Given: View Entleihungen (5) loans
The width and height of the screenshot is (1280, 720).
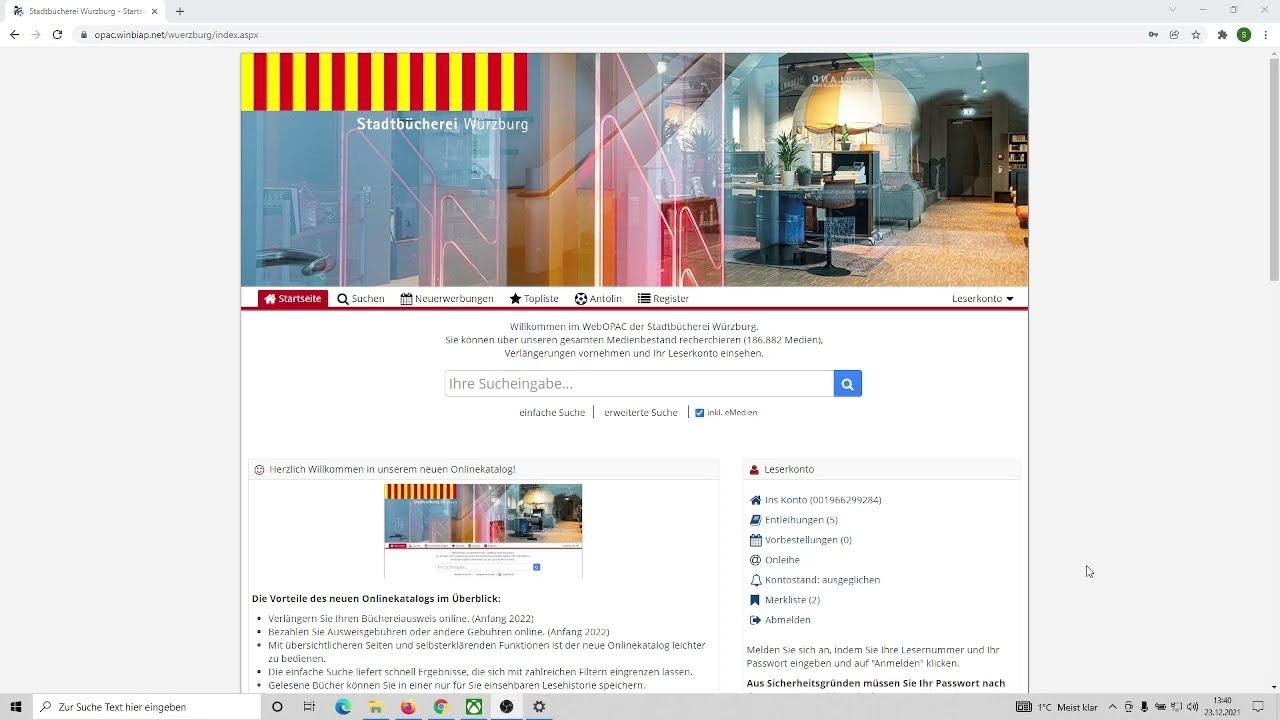Looking at the screenshot, I should (x=801, y=520).
